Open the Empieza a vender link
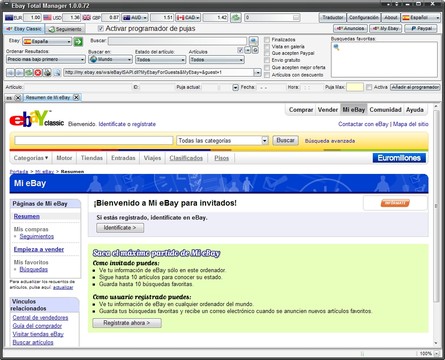Image resolution: width=445 pixels, height=360 pixels. point(39,249)
